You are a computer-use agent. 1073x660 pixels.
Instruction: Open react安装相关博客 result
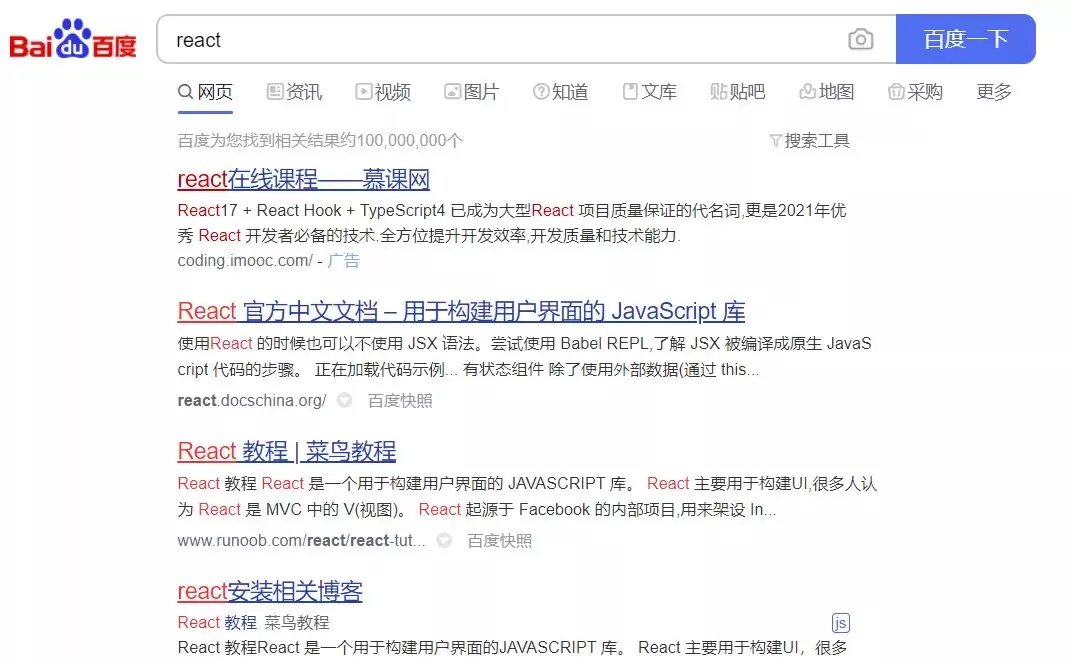[x=270, y=591]
